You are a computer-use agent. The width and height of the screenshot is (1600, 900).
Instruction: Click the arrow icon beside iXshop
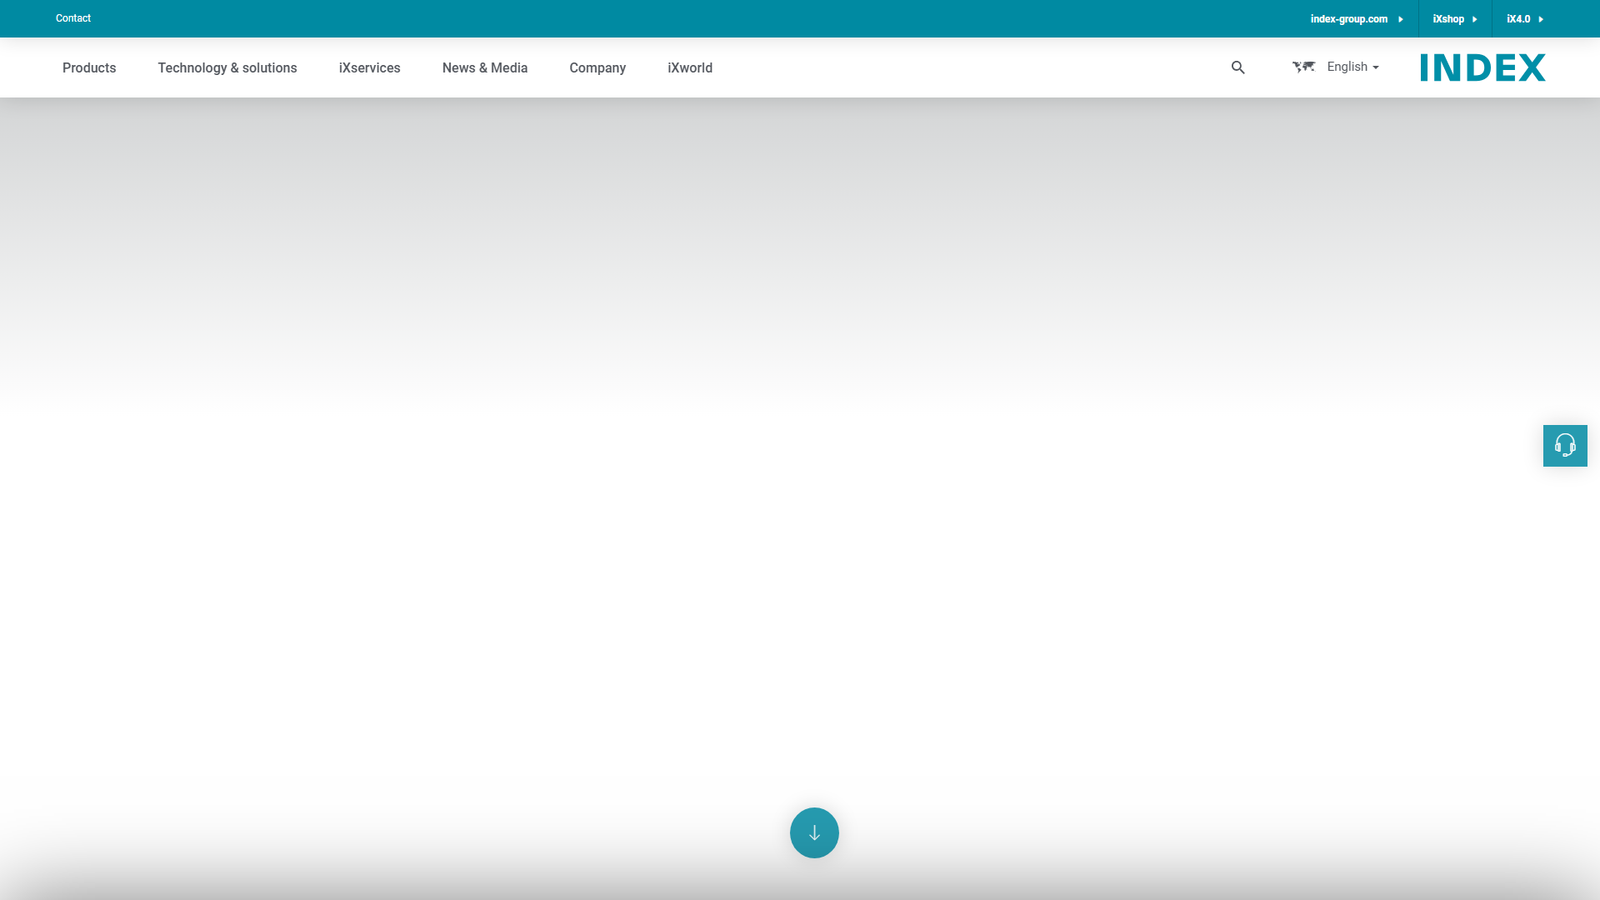tap(1475, 19)
